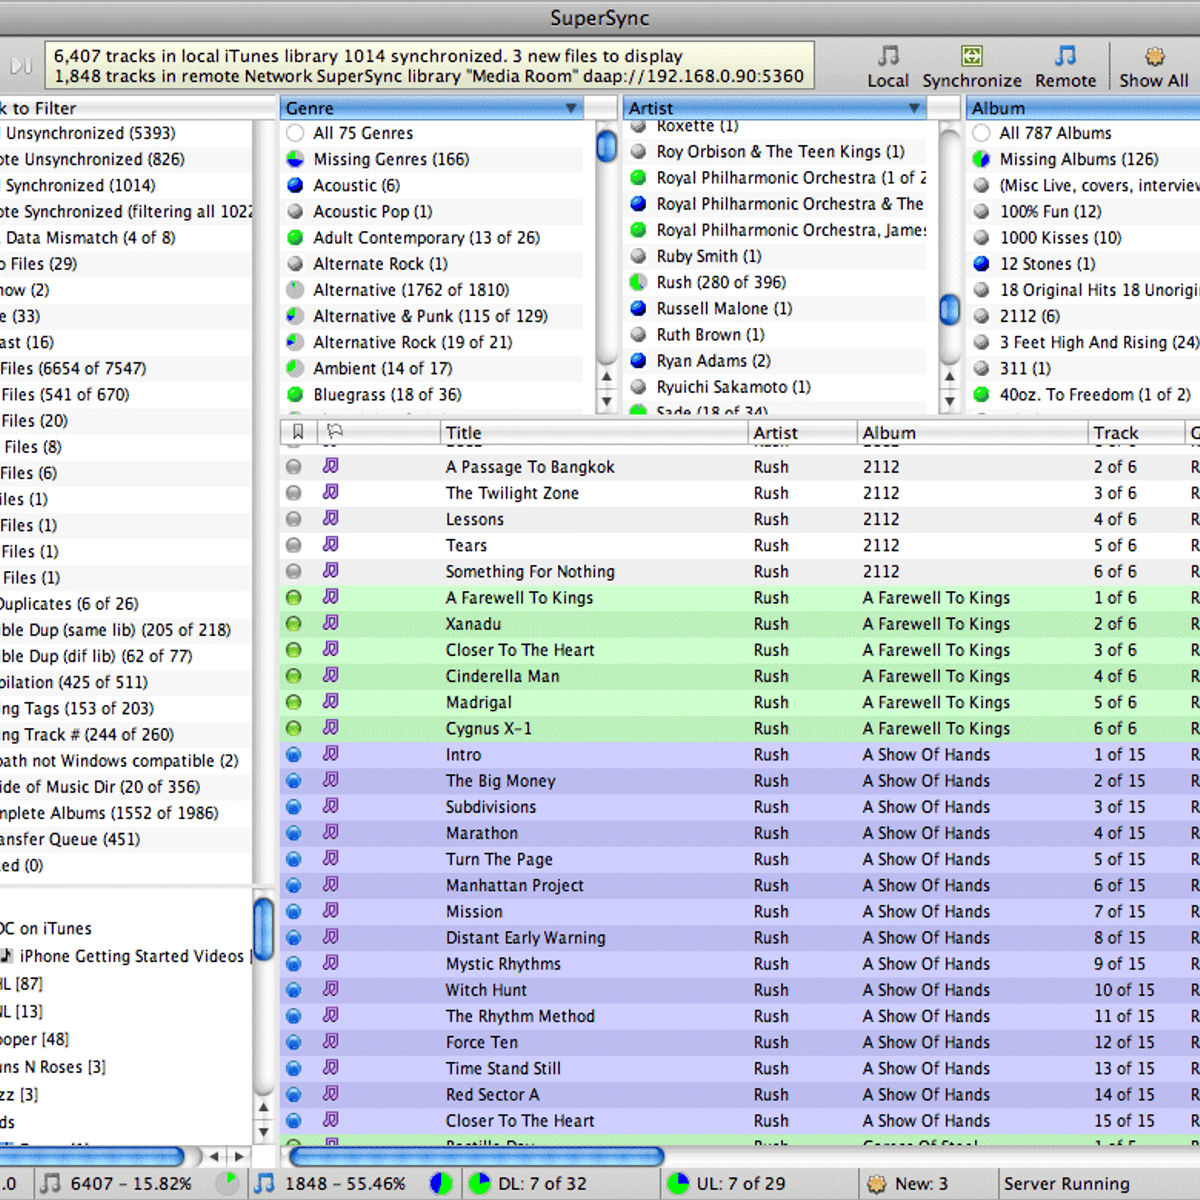The image size is (1200, 1200).
Task: Select Missing Genres (166) filter
Action: coord(390,159)
